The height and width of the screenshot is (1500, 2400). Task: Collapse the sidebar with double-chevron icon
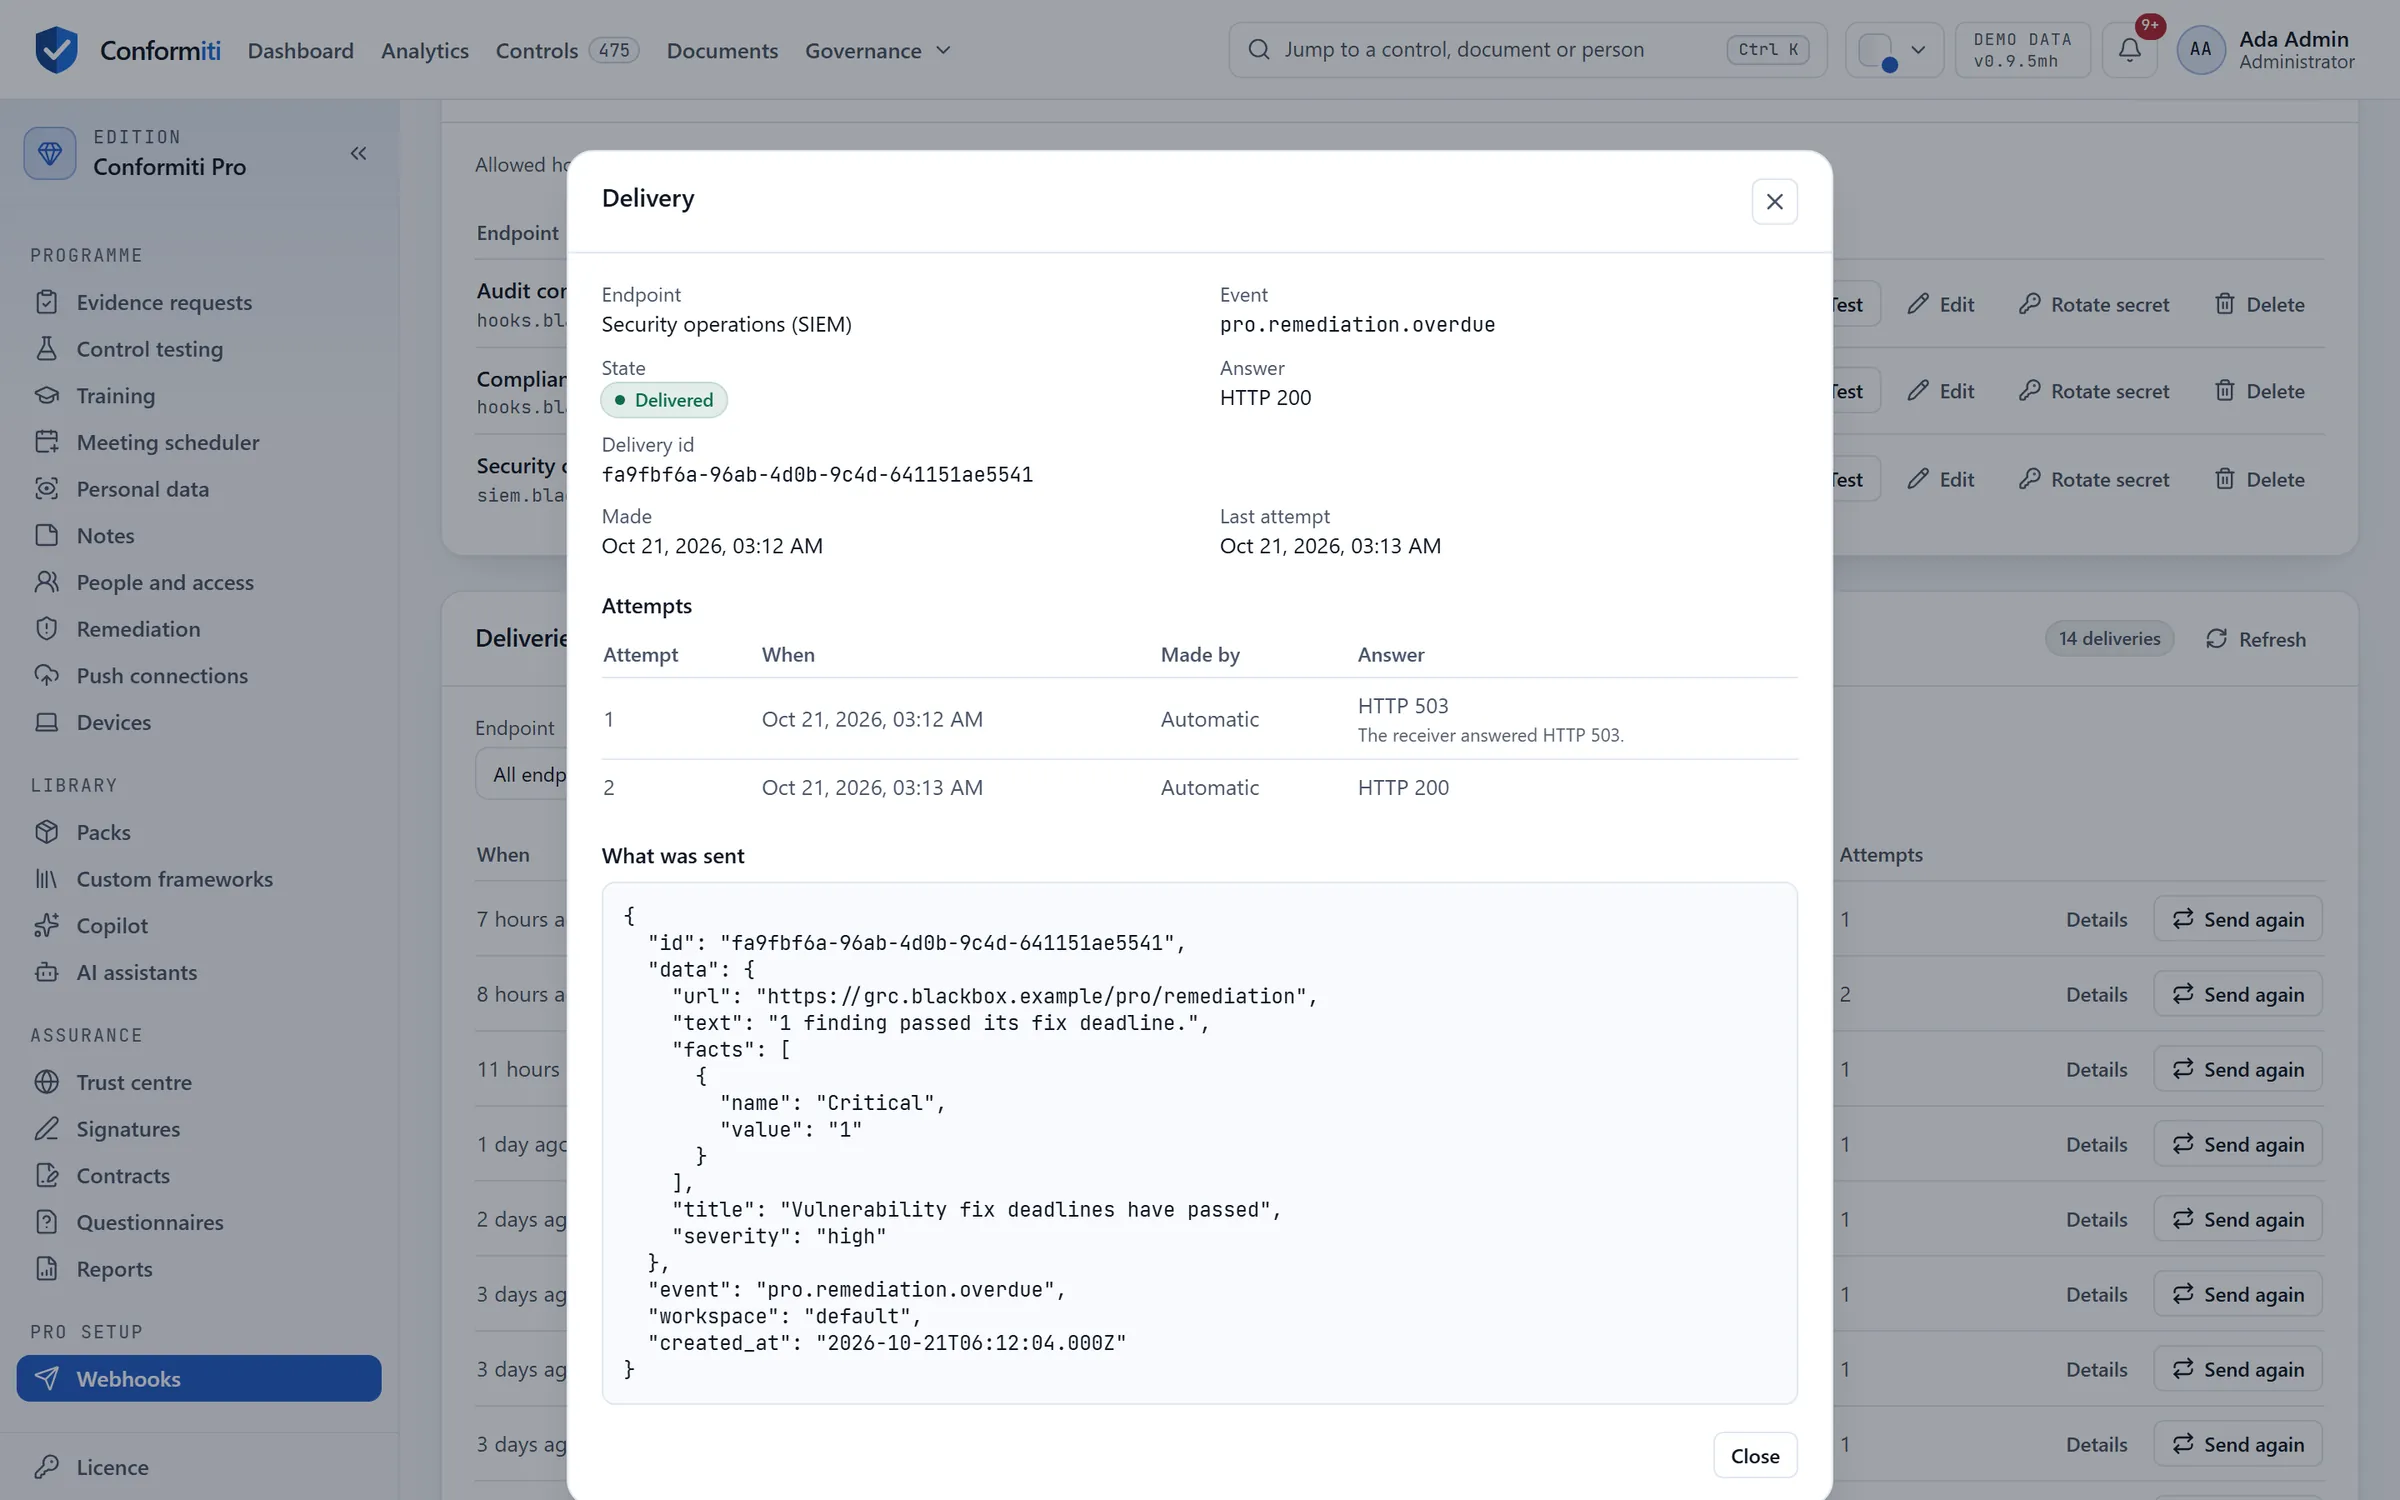click(358, 153)
